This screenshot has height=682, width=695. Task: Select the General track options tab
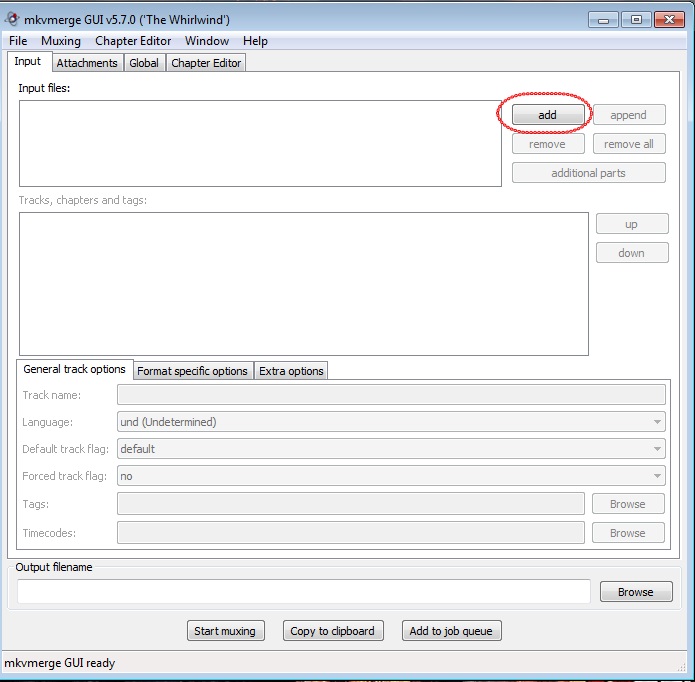75,369
